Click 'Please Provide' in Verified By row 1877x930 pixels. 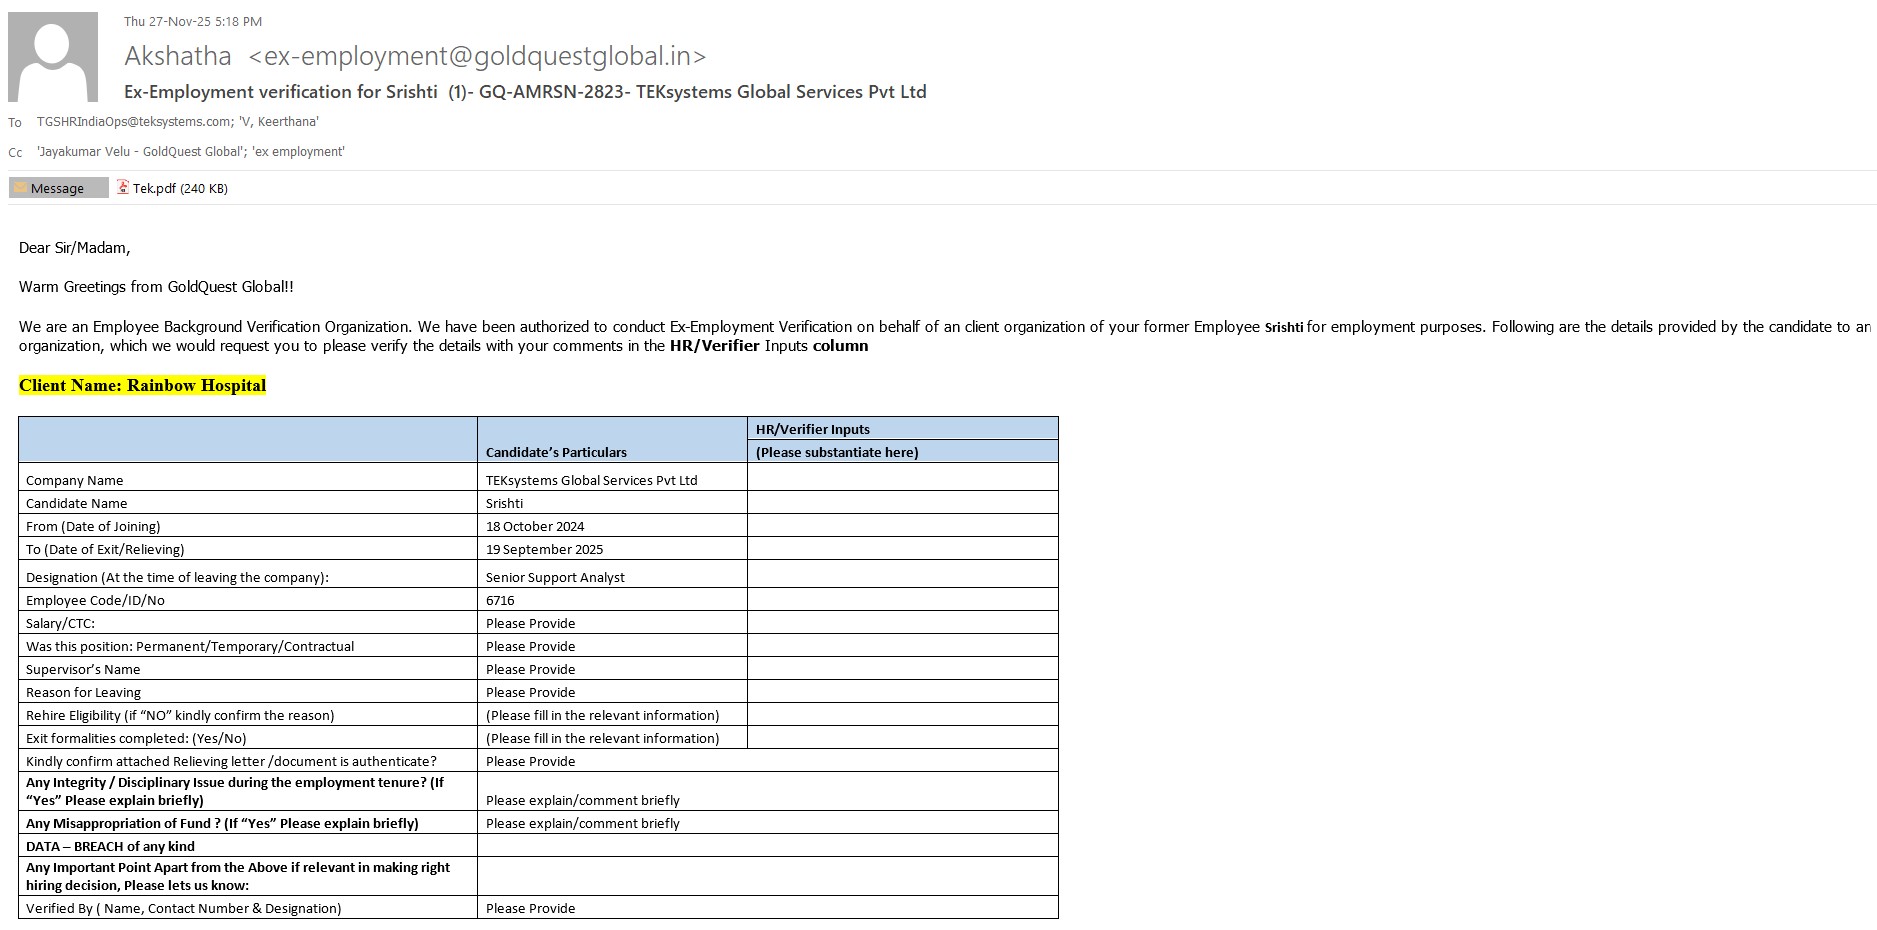(531, 908)
